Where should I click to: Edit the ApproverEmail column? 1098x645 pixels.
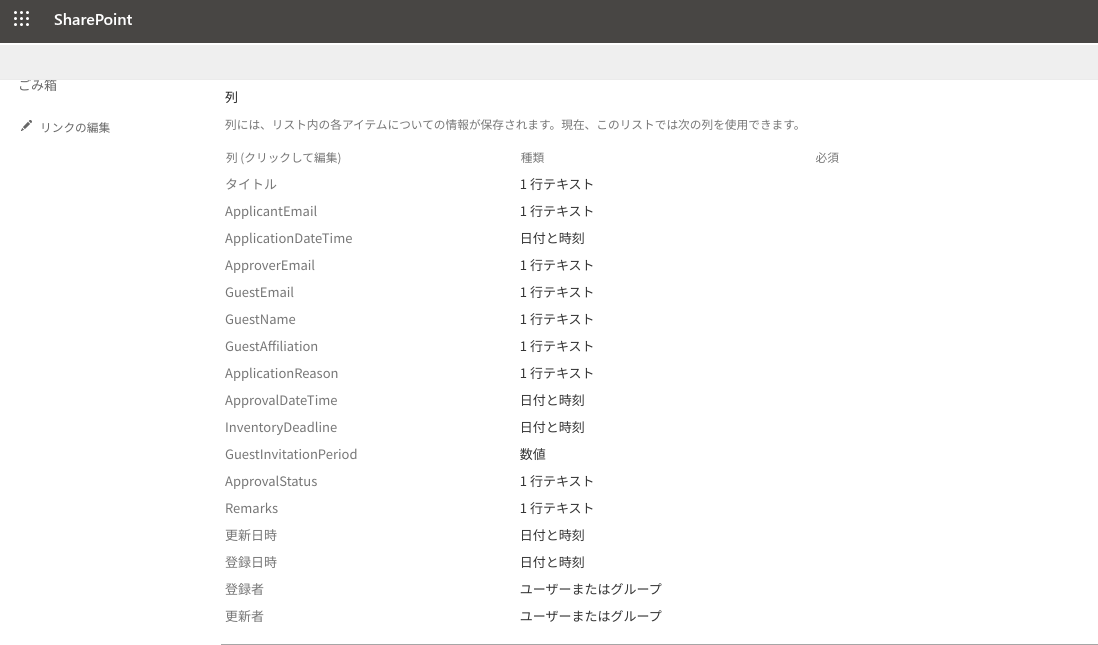point(270,265)
